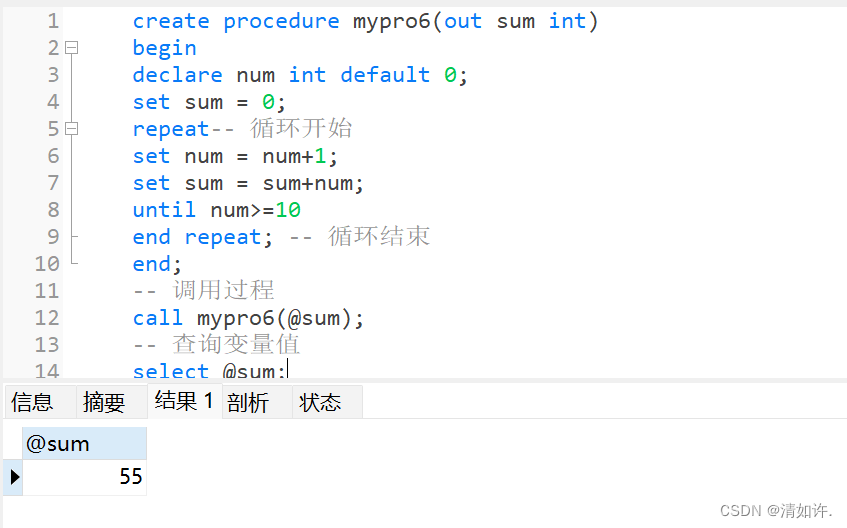Click the 'declare num int default 0' line
Viewport: 847px width, 528px height.
(x=300, y=75)
